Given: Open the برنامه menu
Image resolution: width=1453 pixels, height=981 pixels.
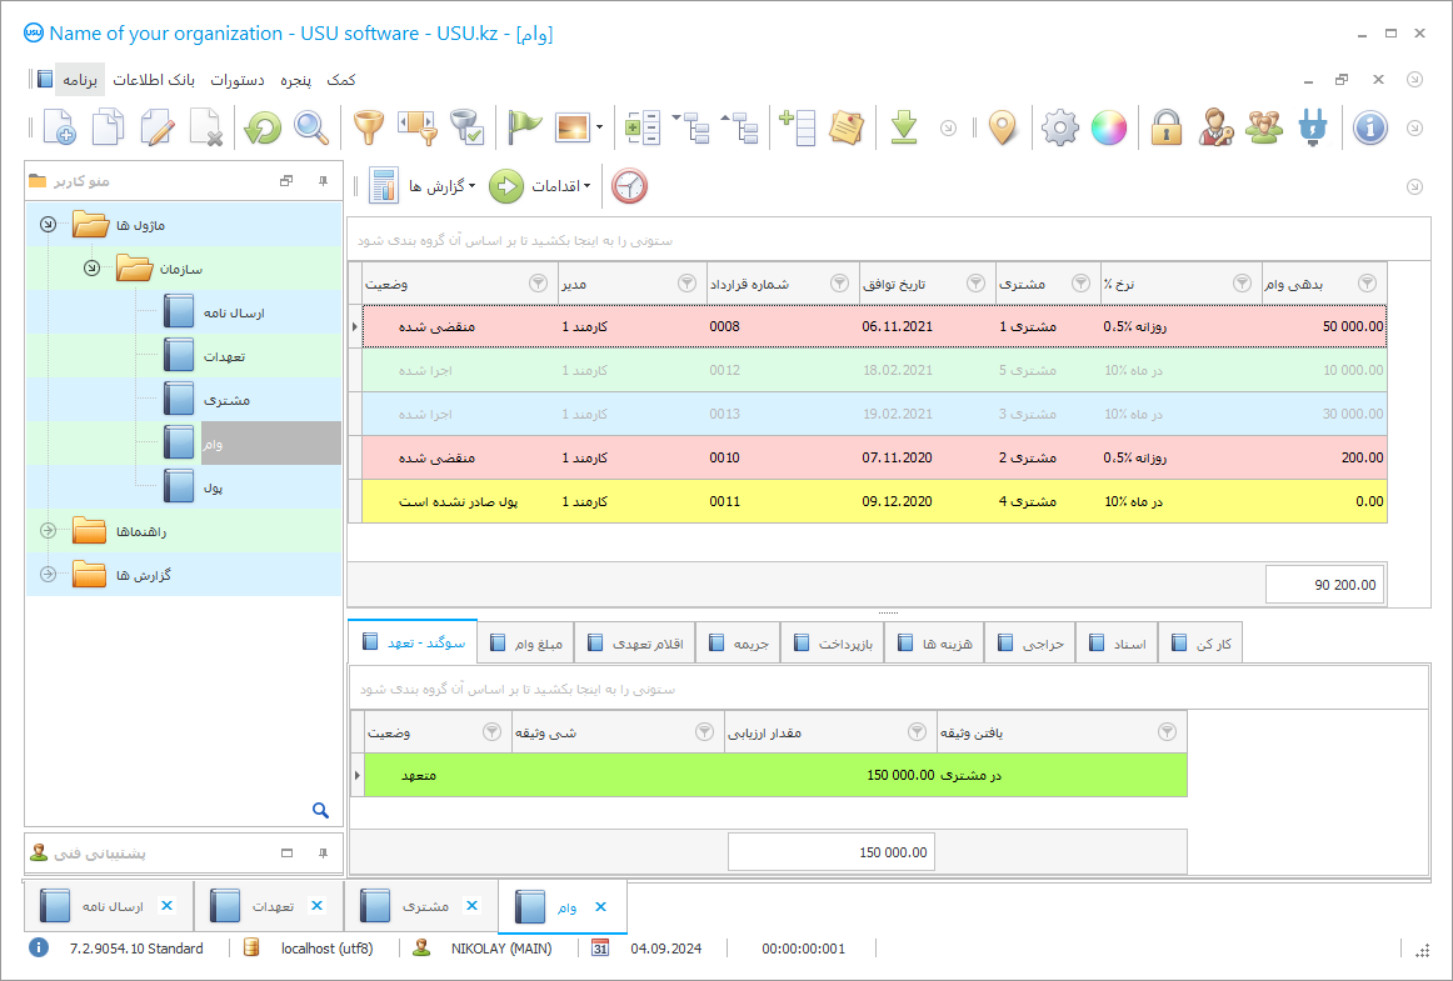Looking at the screenshot, I should coord(80,80).
